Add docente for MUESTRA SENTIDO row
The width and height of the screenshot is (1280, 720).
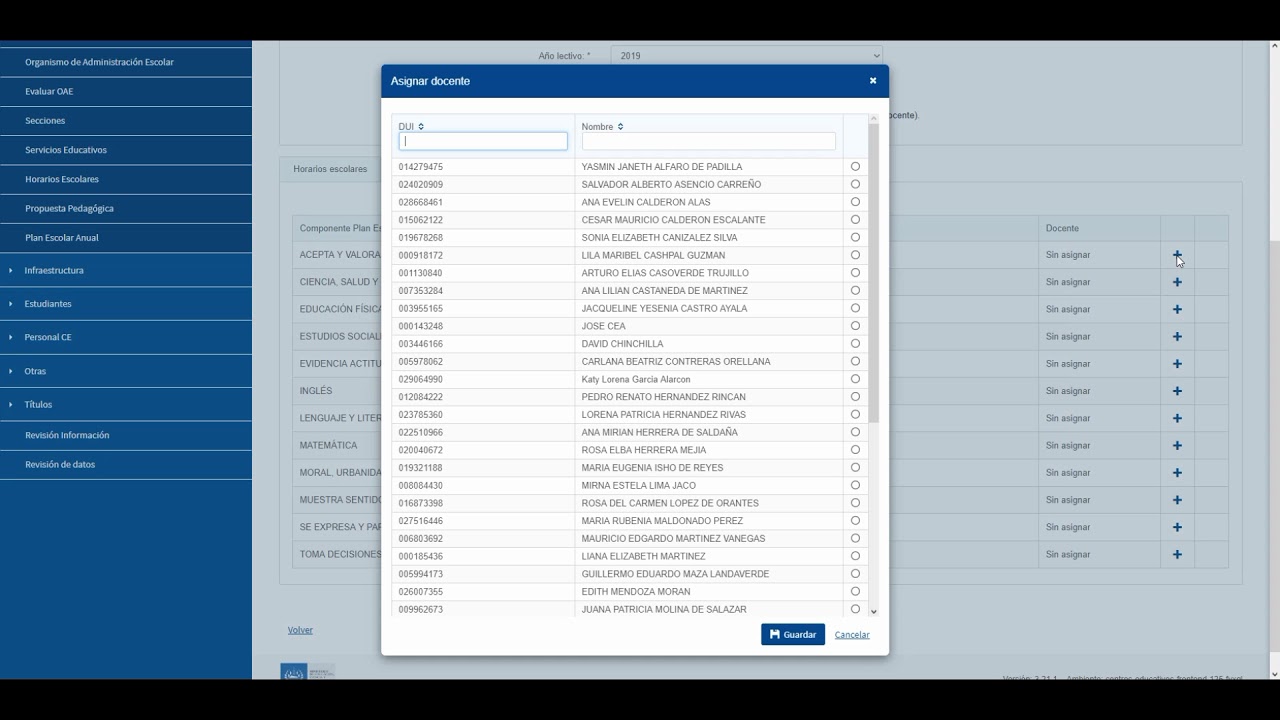coord(1177,500)
